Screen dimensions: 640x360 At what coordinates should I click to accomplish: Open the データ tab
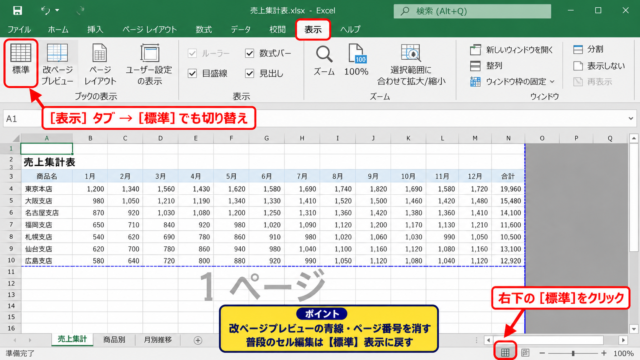pos(240,29)
